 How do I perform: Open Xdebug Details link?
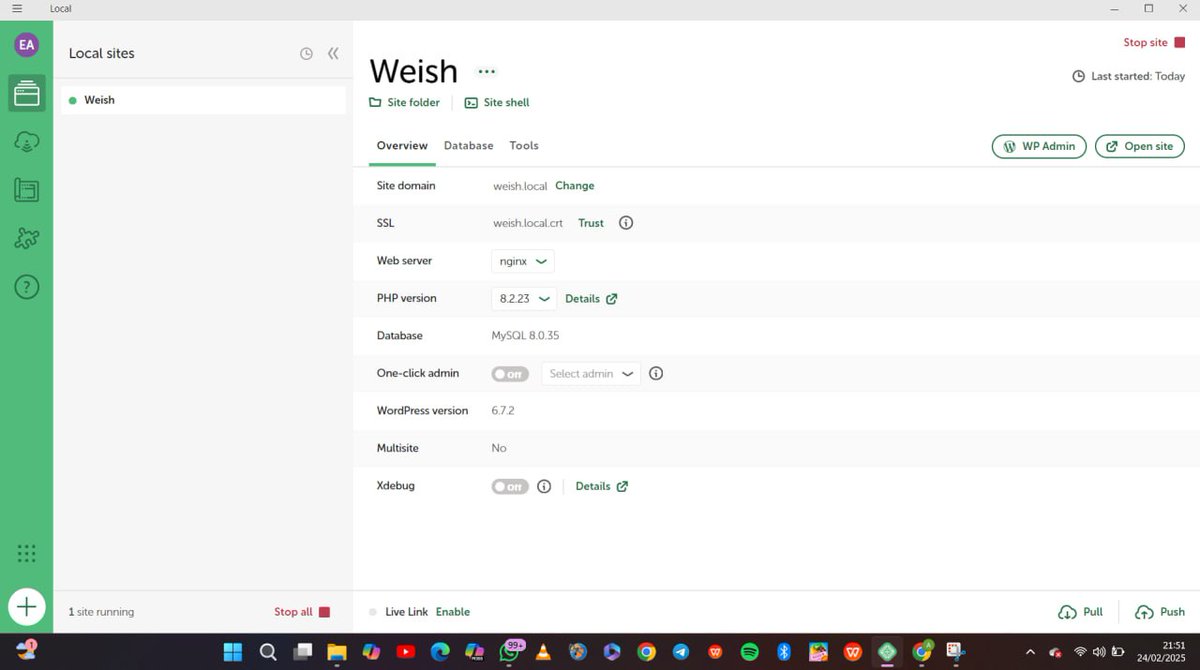pos(602,486)
